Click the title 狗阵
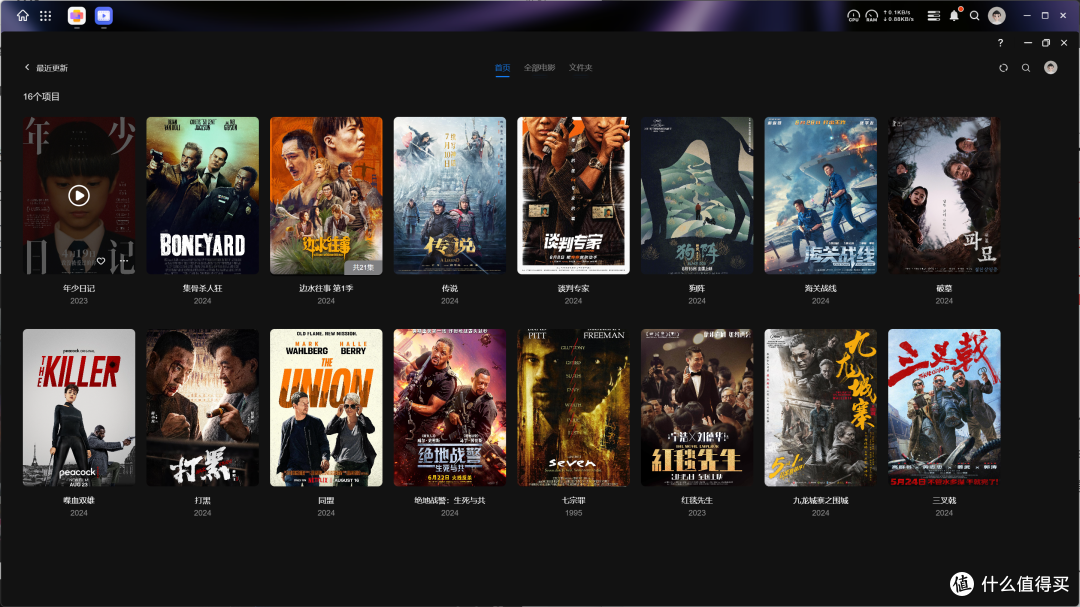Screen dimensions: 1080x607 697,289
